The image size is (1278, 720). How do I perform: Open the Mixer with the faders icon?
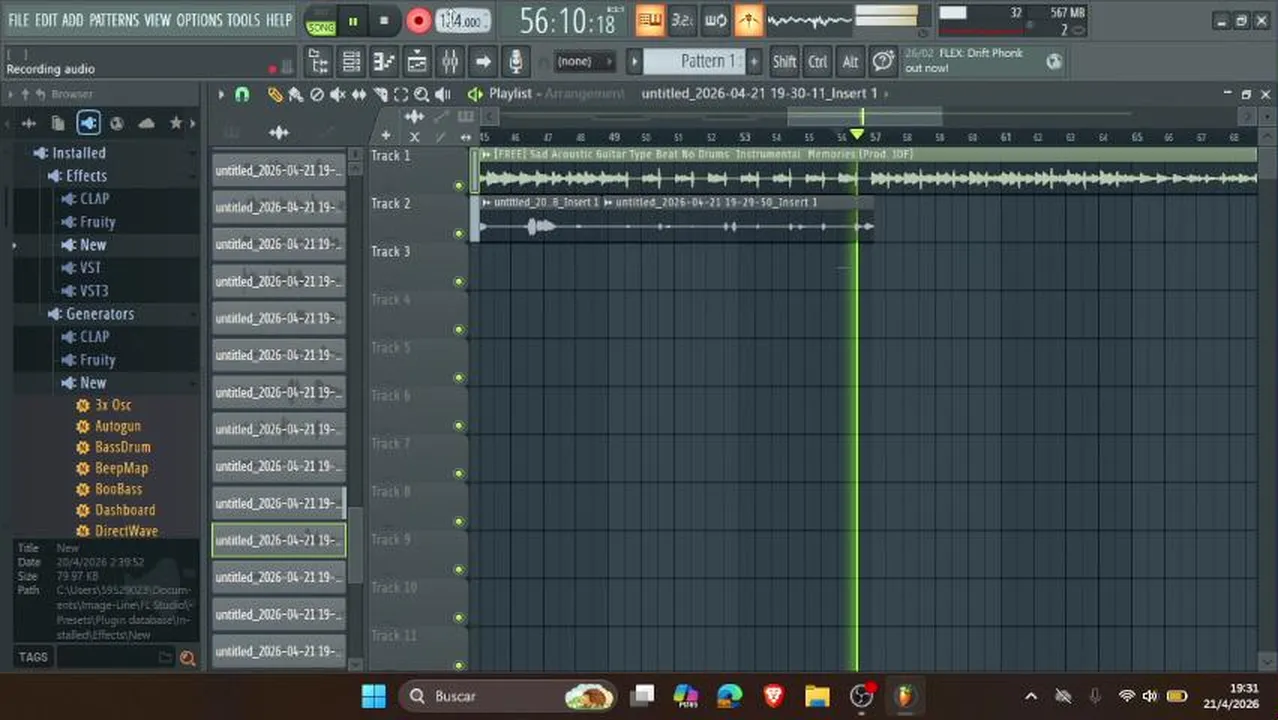click(450, 62)
